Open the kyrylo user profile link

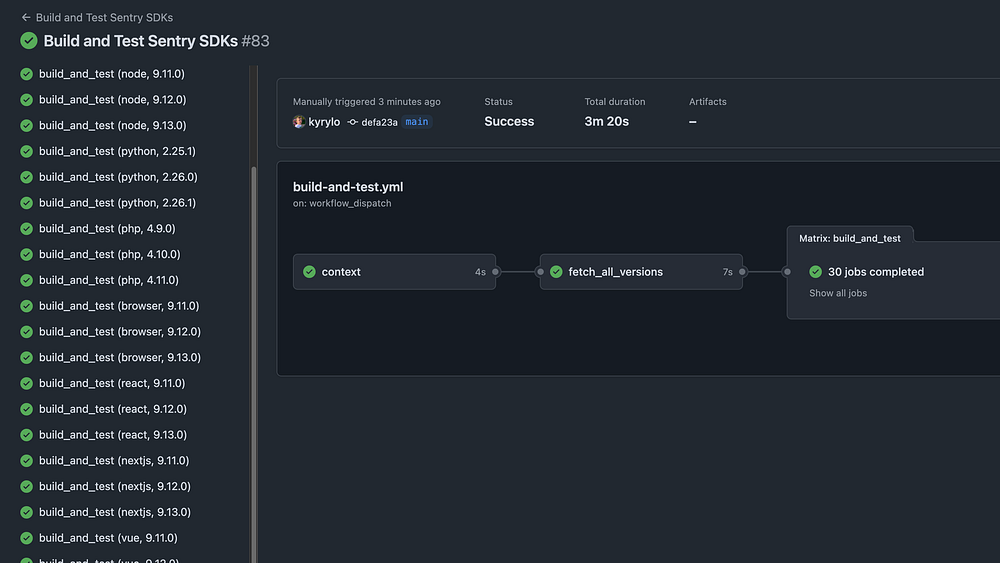(324, 122)
